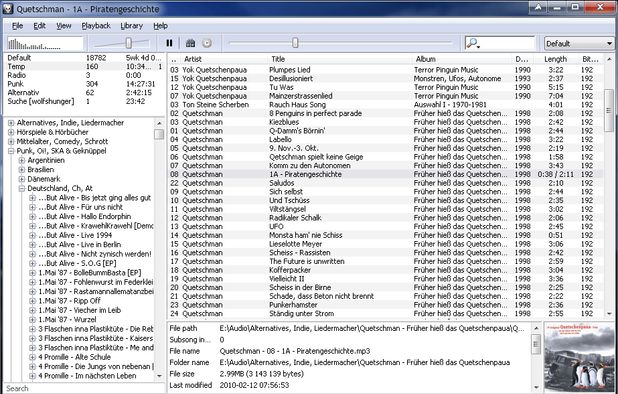The width and height of the screenshot is (618, 394).
Task: Expand Hörspiele & Hörbücher node
Action: point(11,132)
